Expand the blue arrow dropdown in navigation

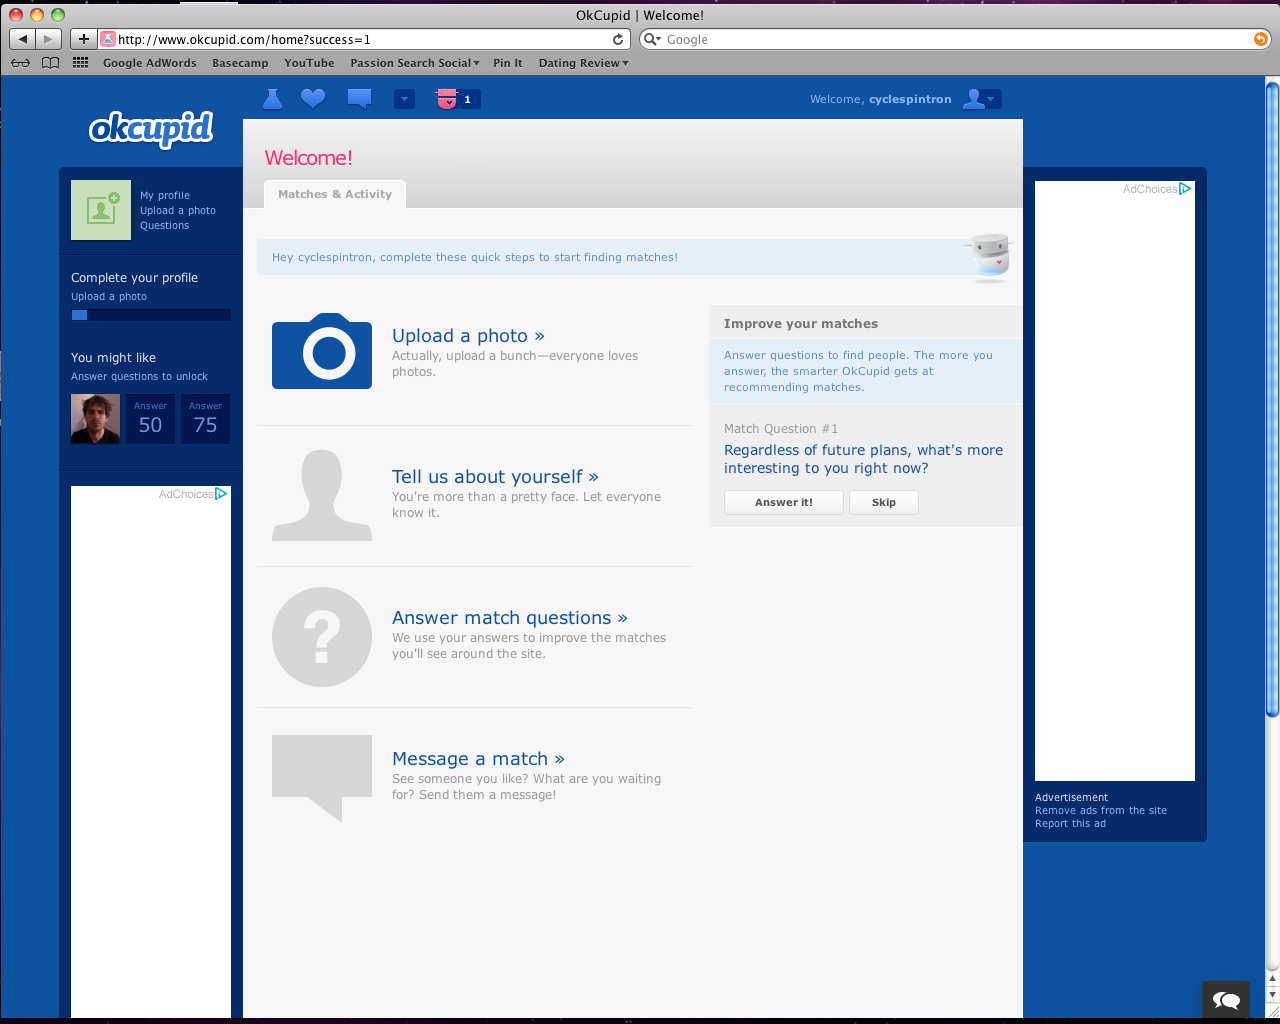click(404, 99)
